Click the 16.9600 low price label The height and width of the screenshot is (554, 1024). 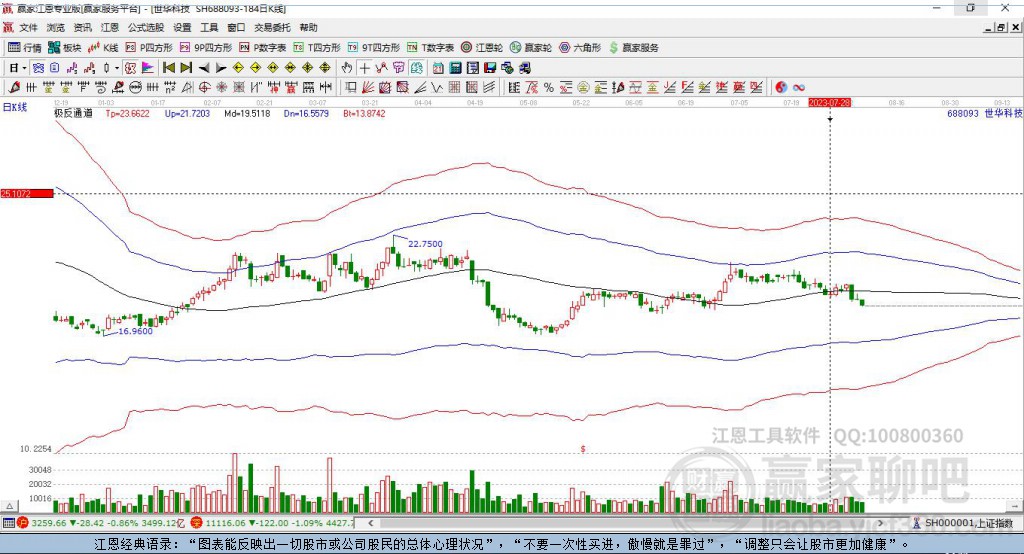click(136, 331)
